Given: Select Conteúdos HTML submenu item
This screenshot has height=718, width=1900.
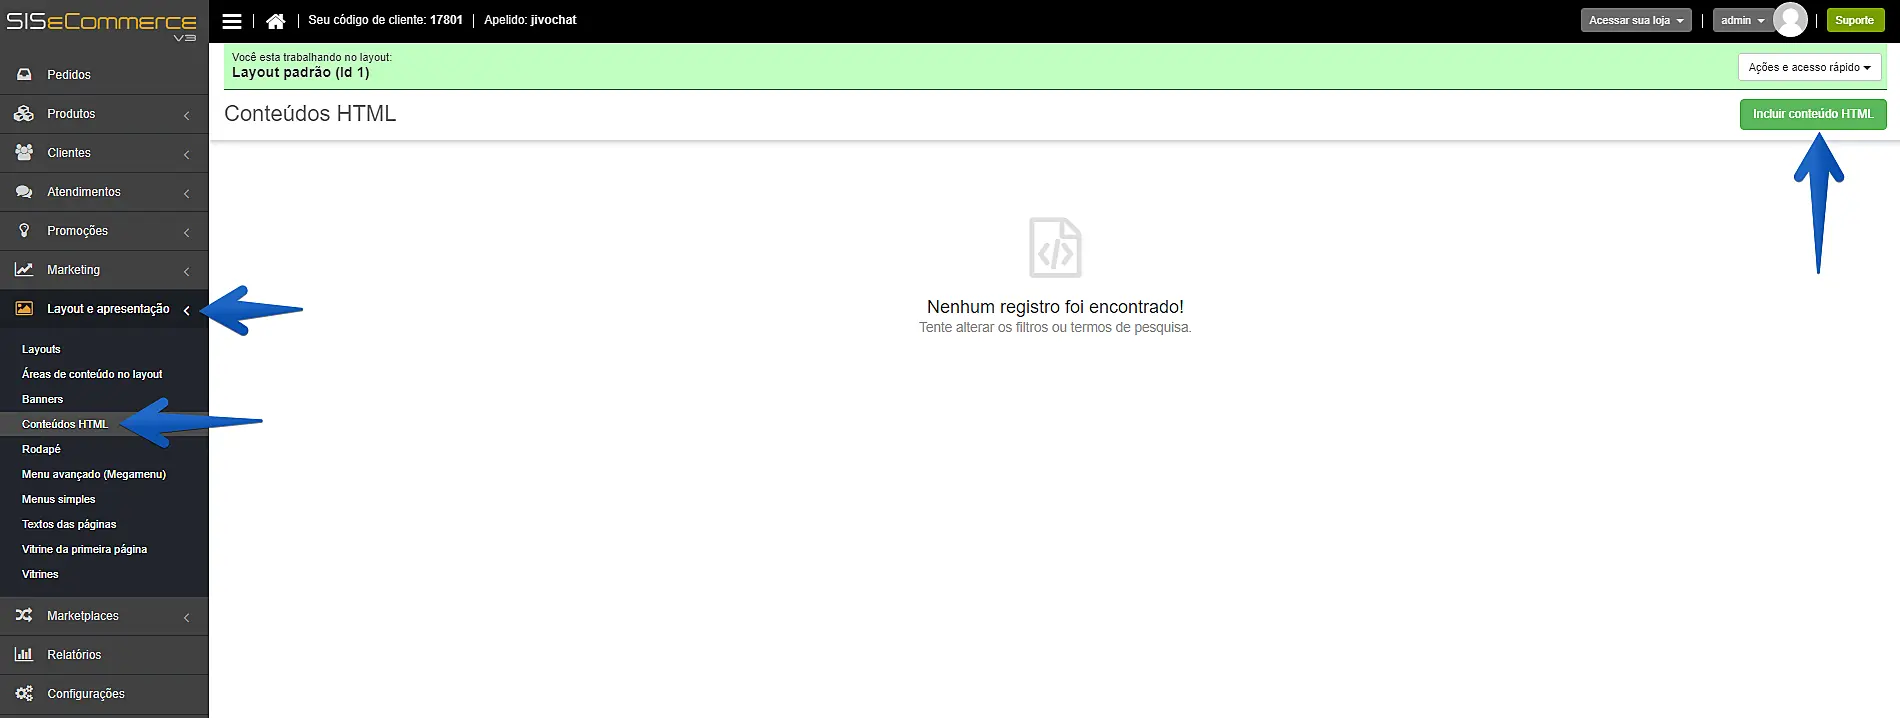Looking at the screenshot, I should click(65, 424).
